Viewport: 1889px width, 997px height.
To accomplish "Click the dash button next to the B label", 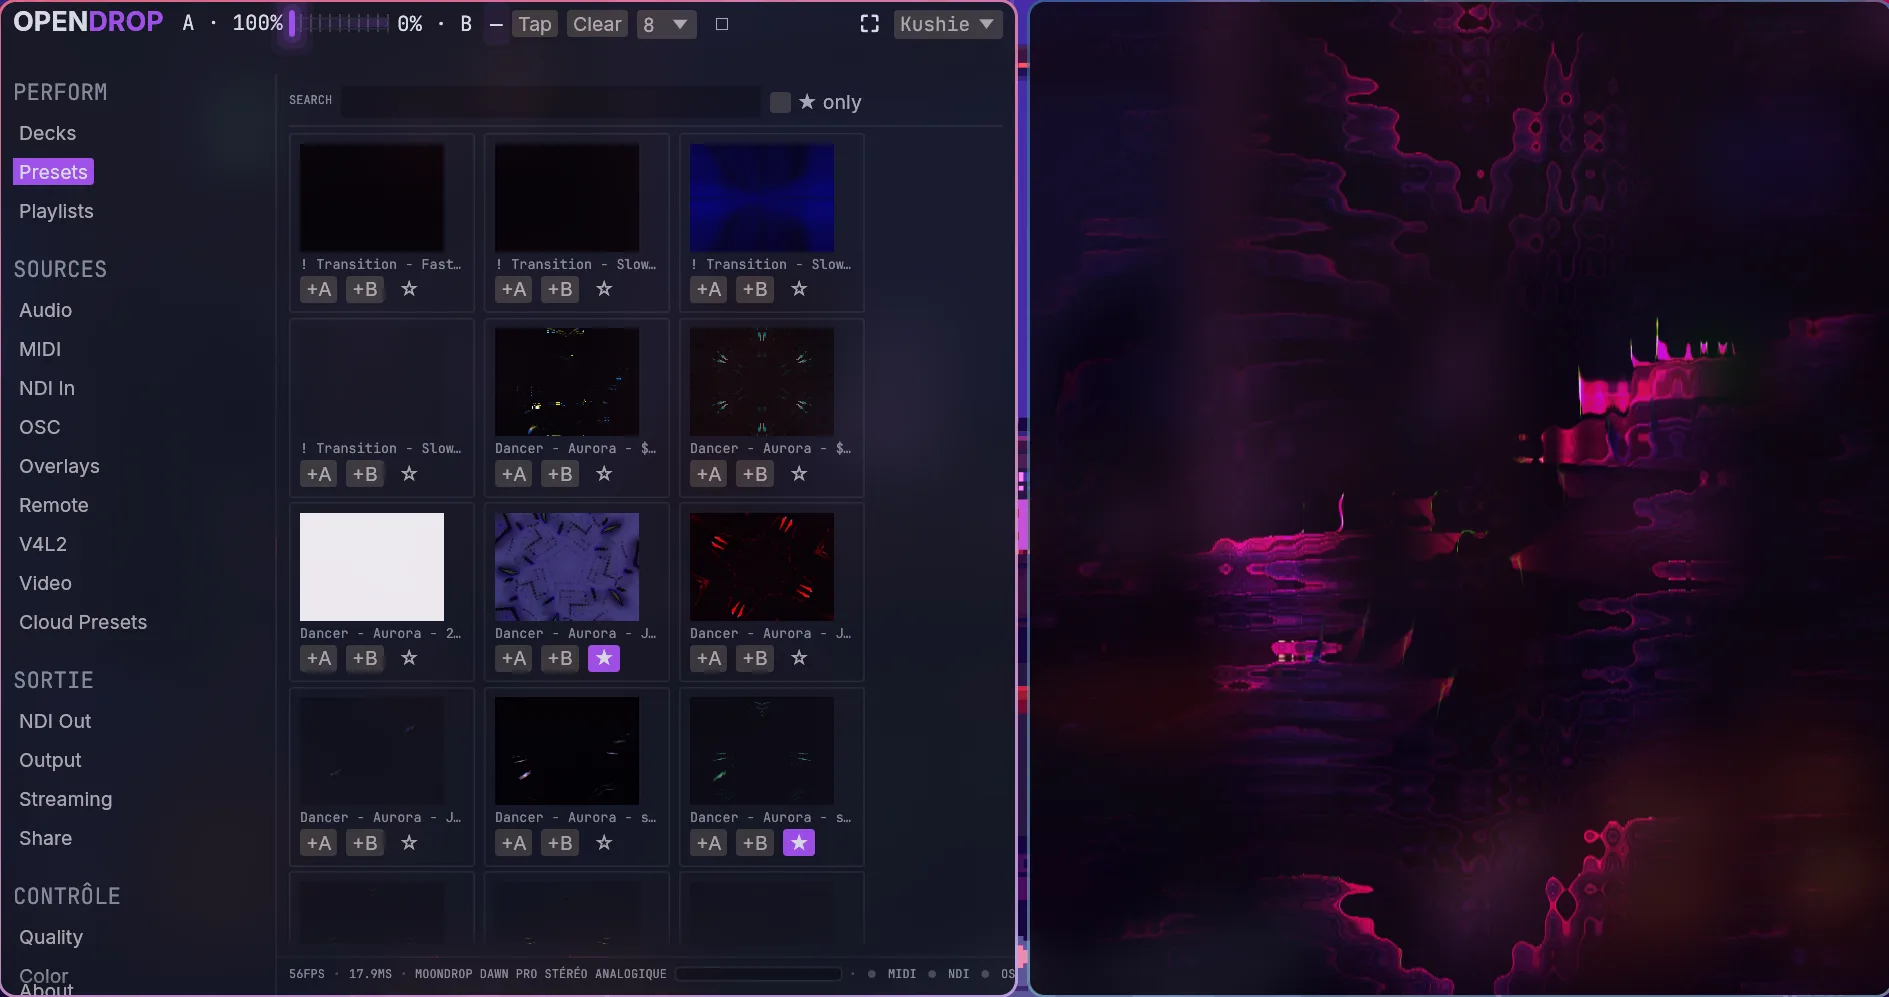I will tap(496, 24).
